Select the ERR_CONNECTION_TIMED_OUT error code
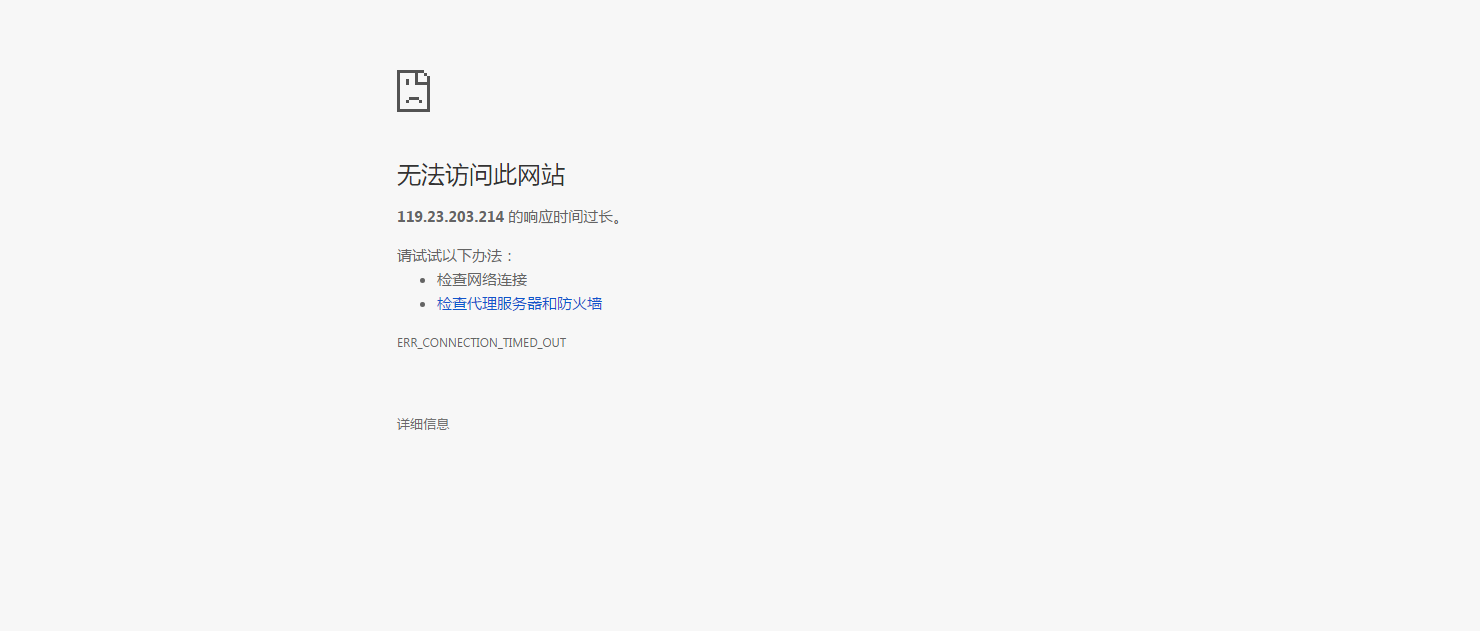Viewport: 1480px width, 631px height. pyautogui.click(x=481, y=342)
